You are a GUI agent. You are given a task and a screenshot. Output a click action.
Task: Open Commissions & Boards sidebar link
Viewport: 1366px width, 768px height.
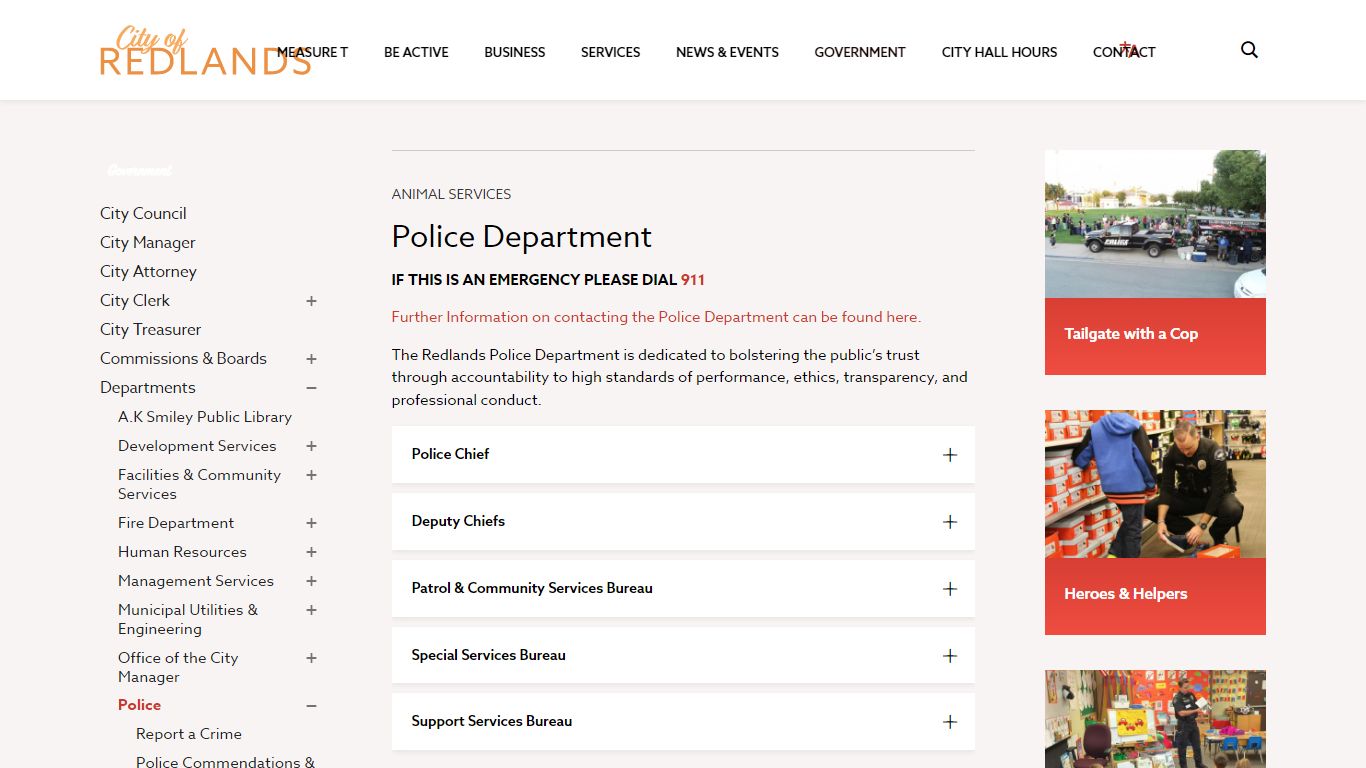183,358
